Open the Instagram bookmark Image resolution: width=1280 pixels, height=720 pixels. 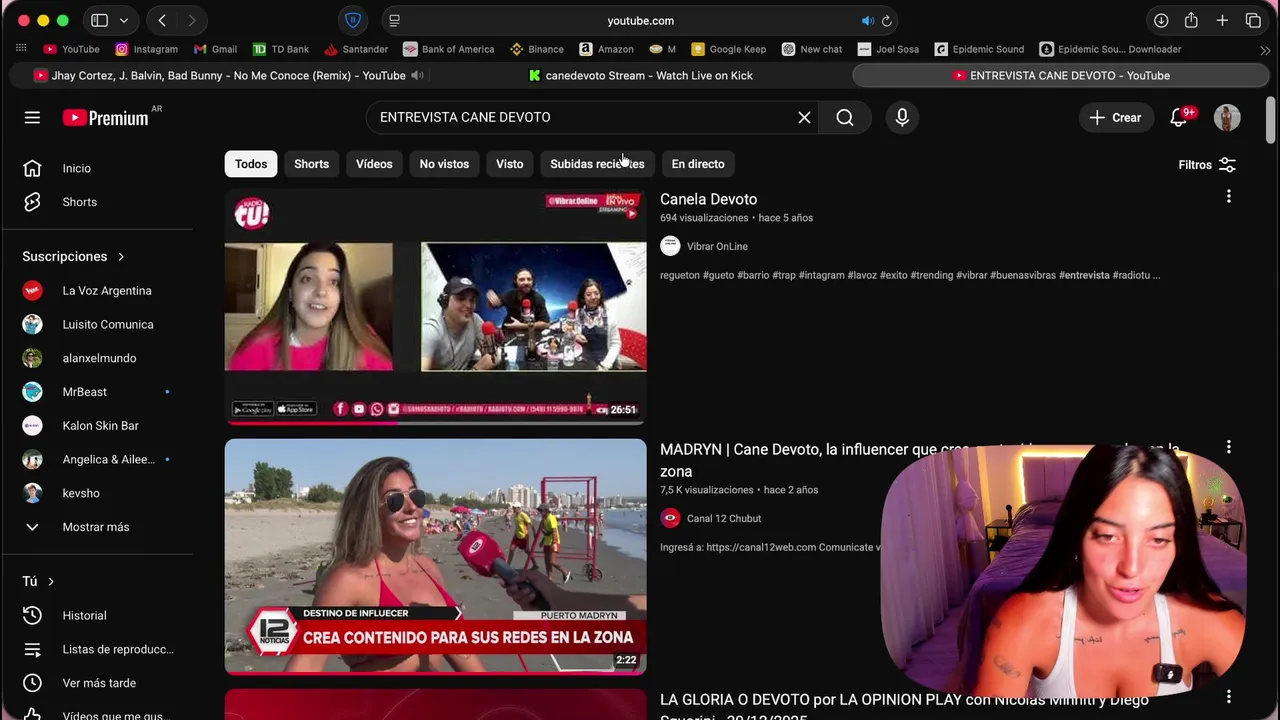[146, 49]
